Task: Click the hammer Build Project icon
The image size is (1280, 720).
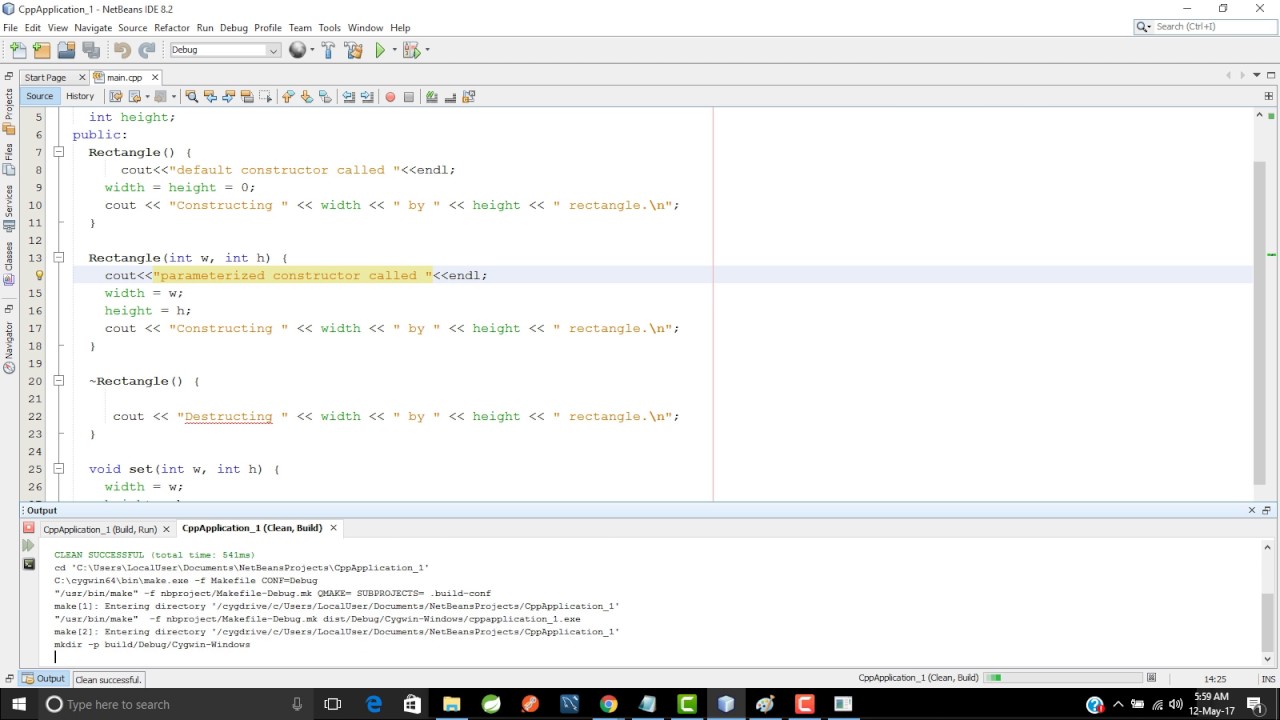Action: click(328, 50)
